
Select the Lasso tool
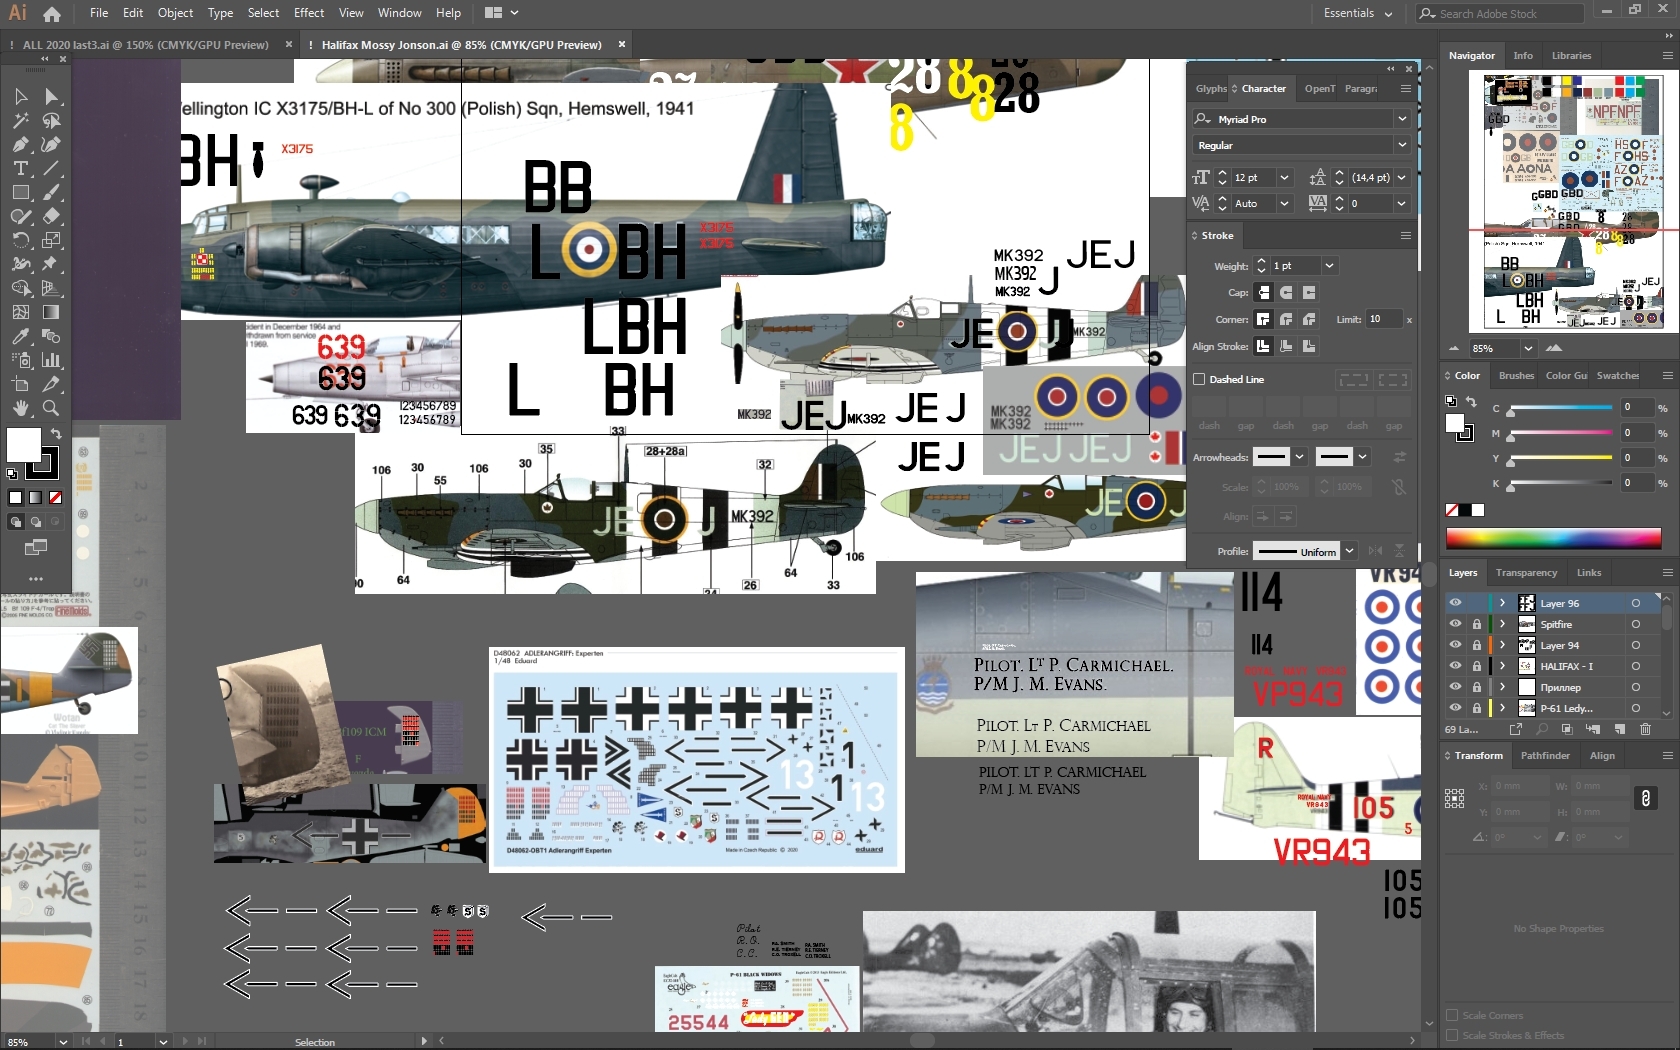click(51, 120)
